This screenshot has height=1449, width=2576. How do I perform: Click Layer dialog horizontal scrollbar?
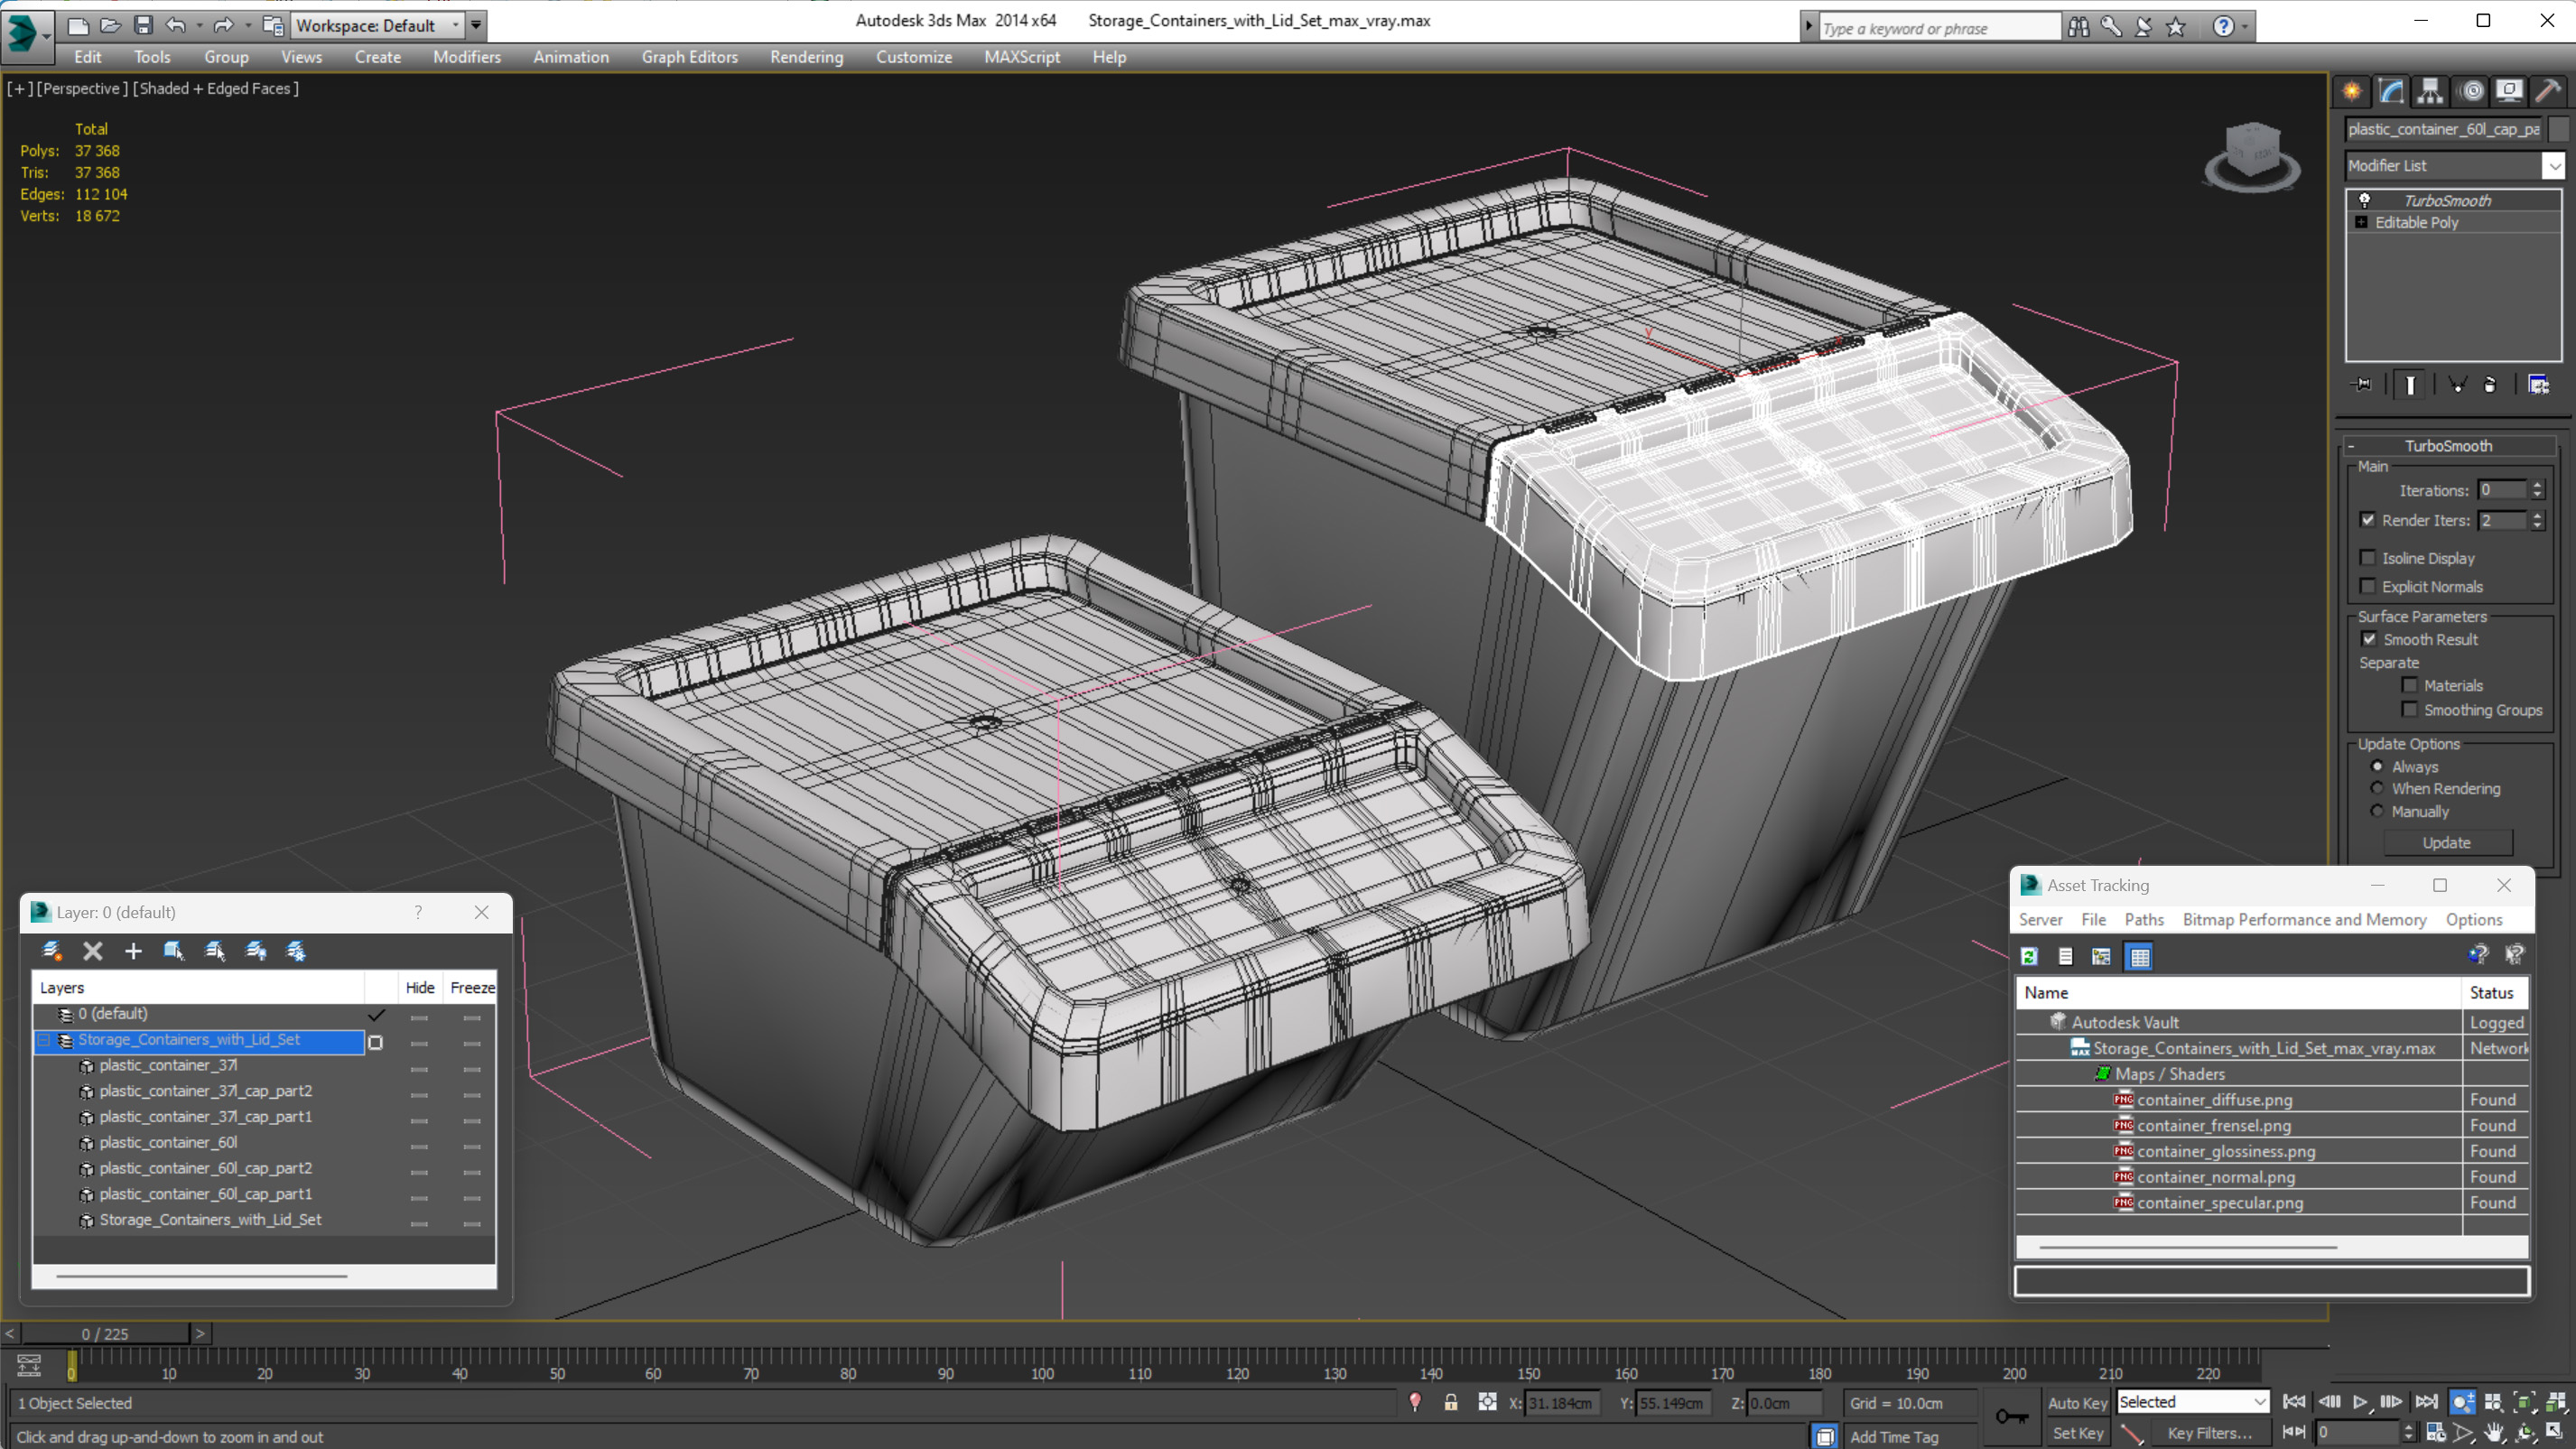pyautogui.click(x=201, y=1276)
